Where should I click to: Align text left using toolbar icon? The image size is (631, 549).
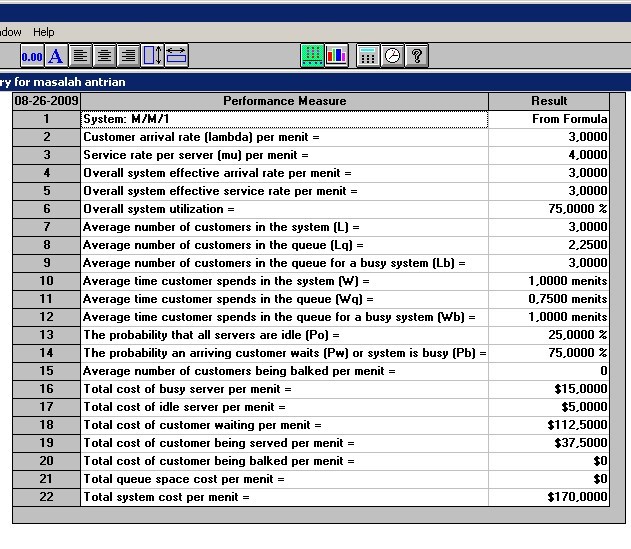click(80, 56)
